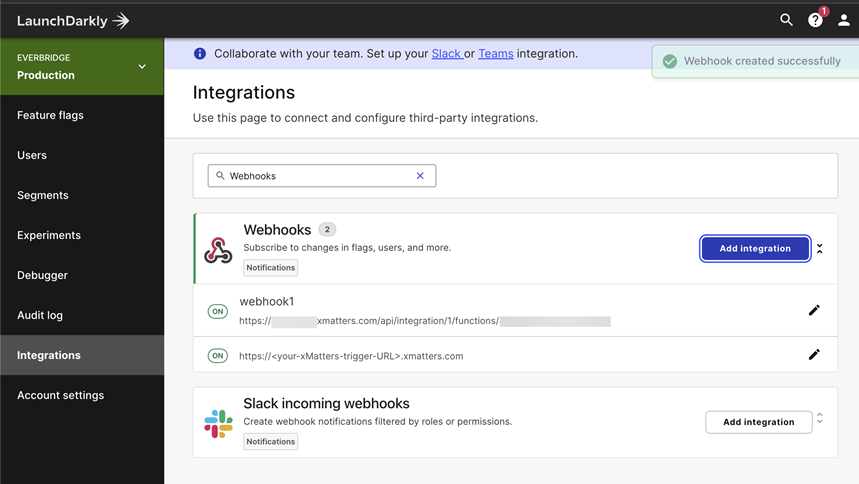Image resolution: width=859 pixels, height=484 pixels.
Task: Open the search magnifier in top bar
Action: 786,20
